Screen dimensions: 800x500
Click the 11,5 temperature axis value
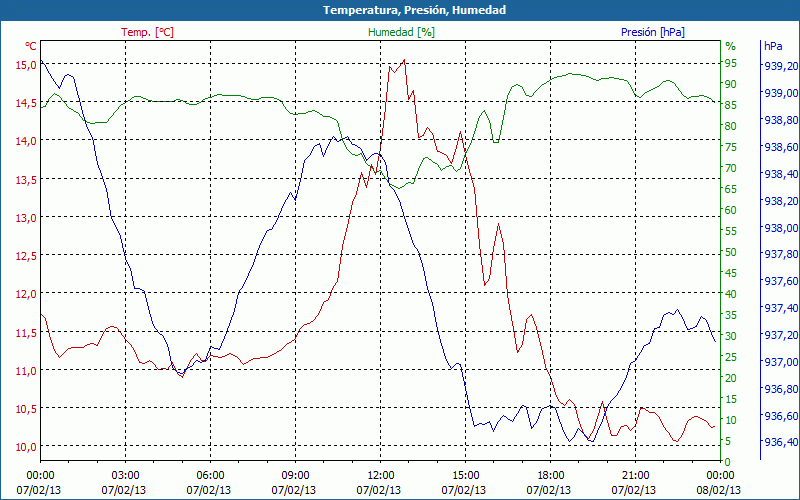coord(27,333)
